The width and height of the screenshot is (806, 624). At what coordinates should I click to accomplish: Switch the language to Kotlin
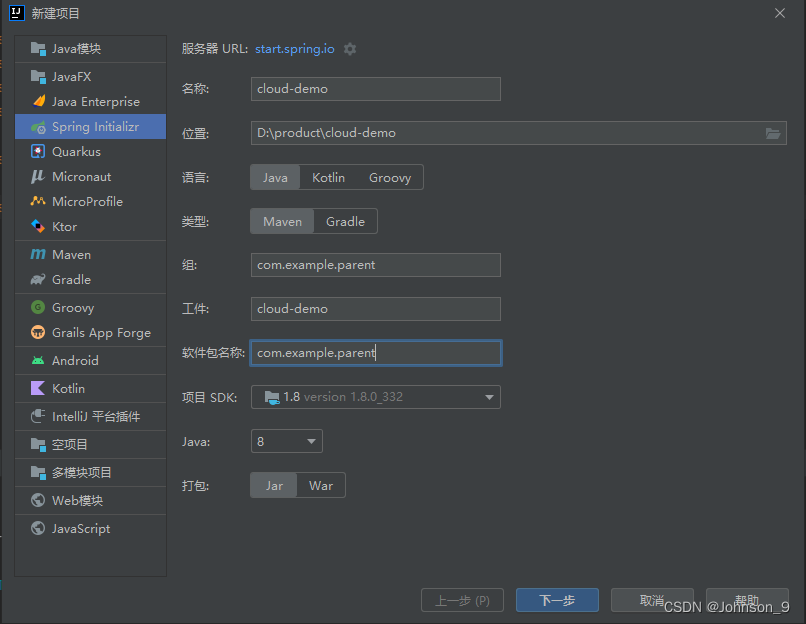[x=328, y=176]
